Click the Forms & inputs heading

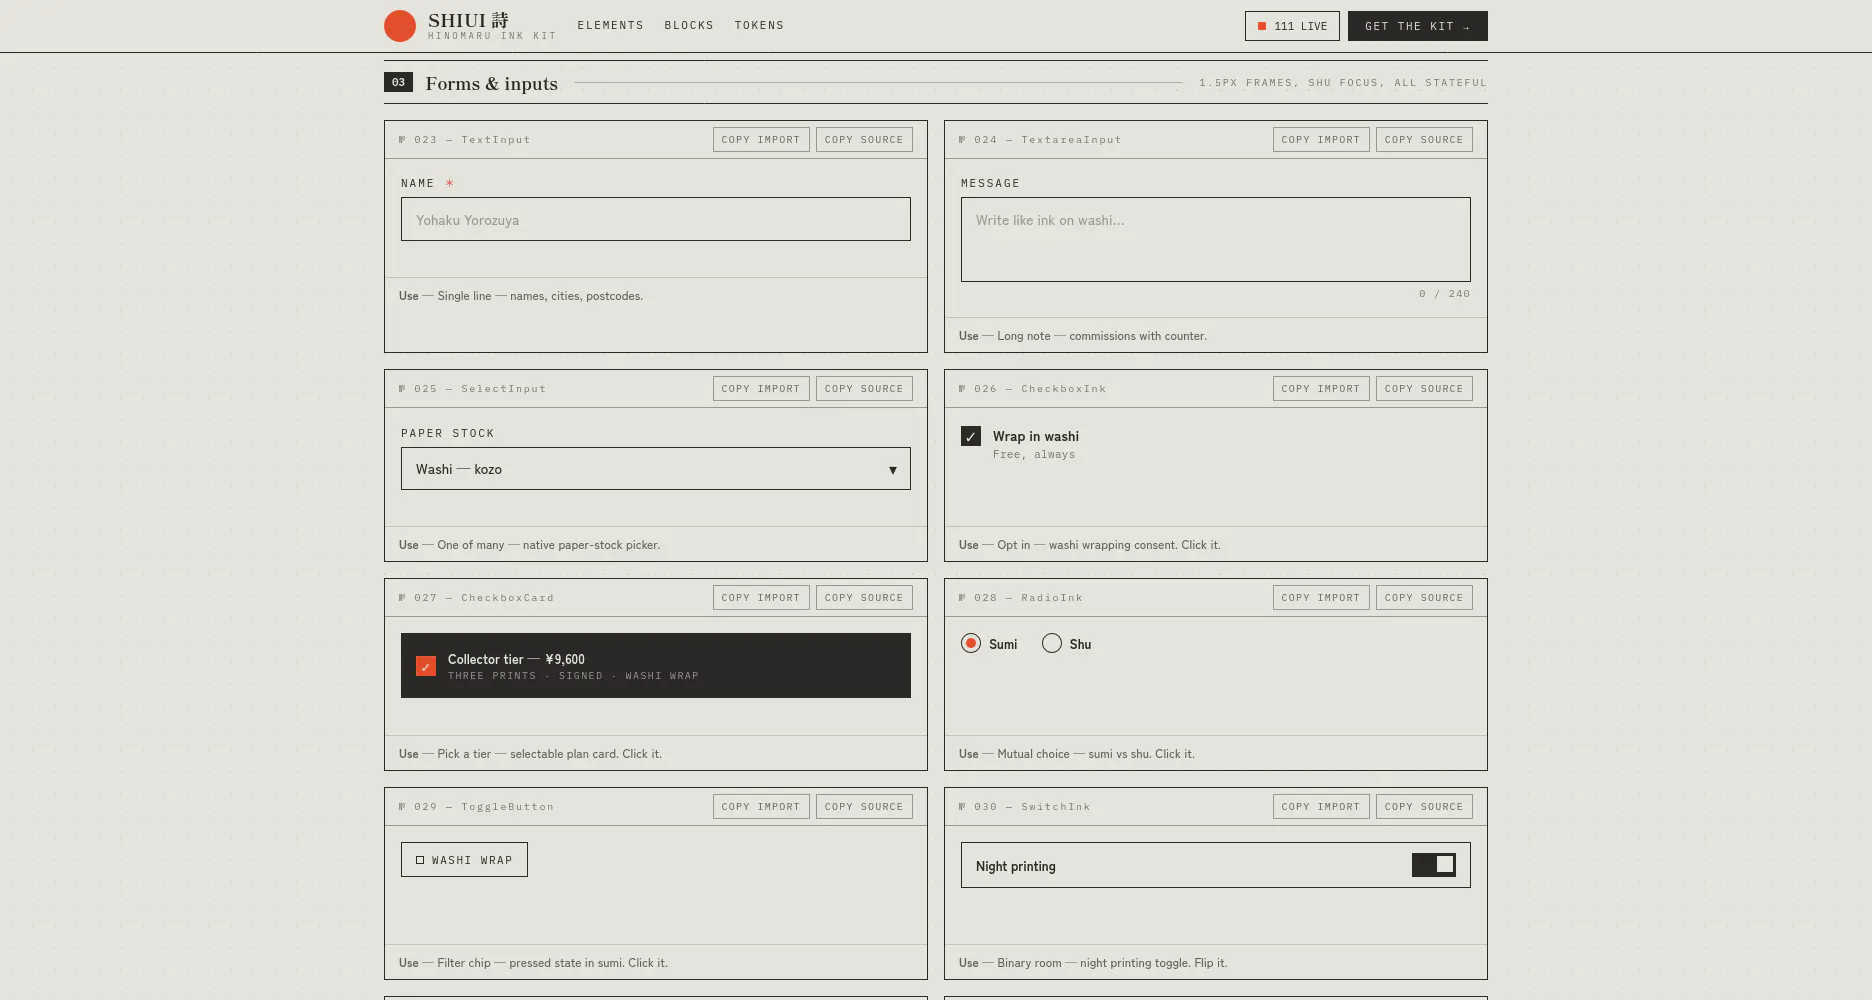pos(492,83)
